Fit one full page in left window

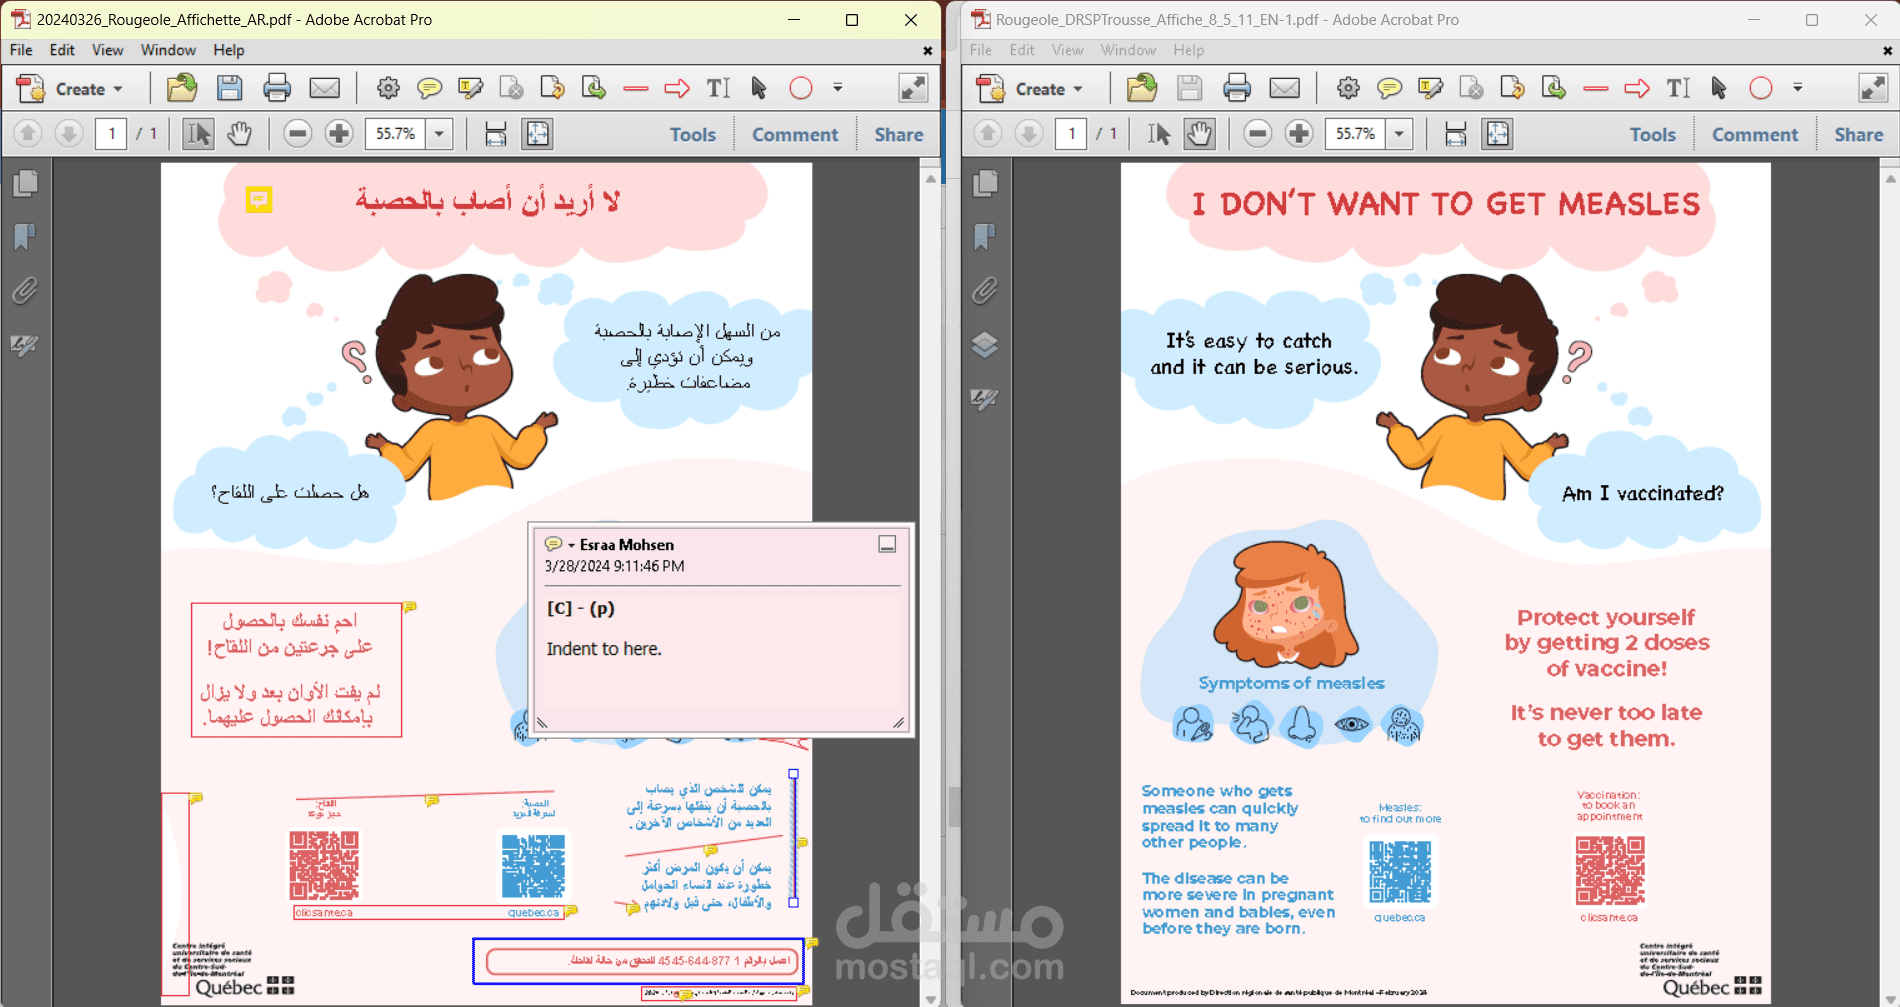click(x=537, y=133)
